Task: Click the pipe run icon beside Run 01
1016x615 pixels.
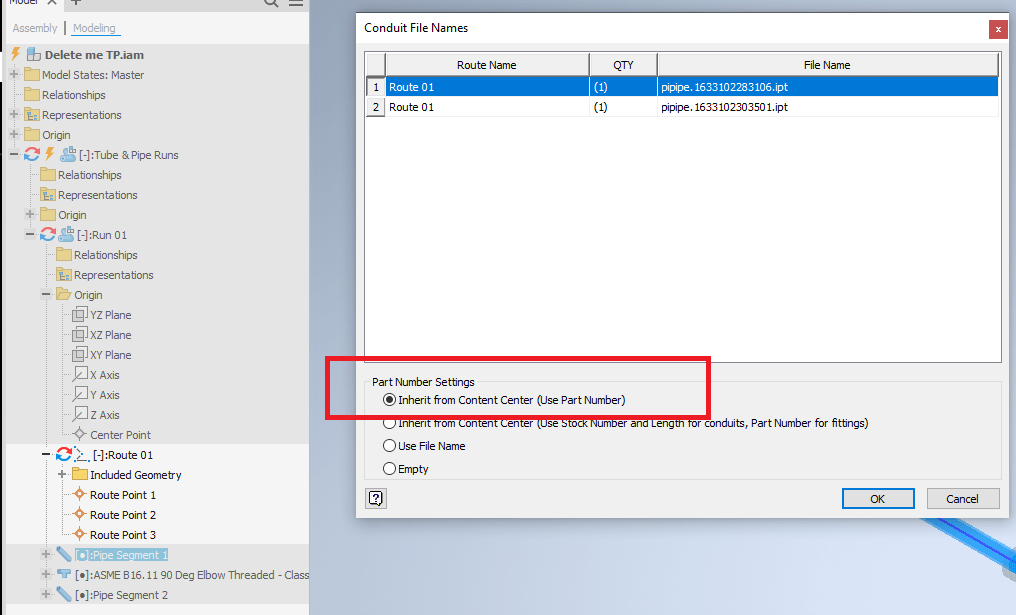Action: pyautogui.click(x=66, y=235)
